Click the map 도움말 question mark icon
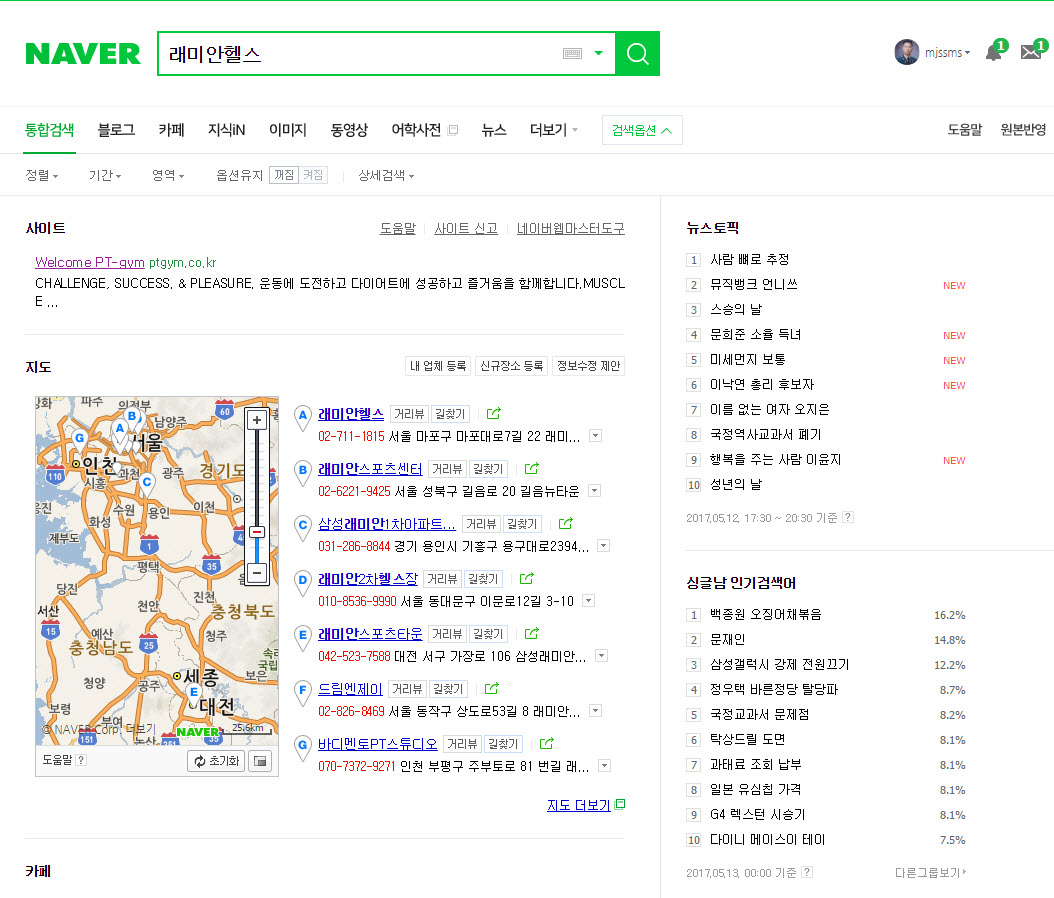1054x898 pixels. click(81, 760)
